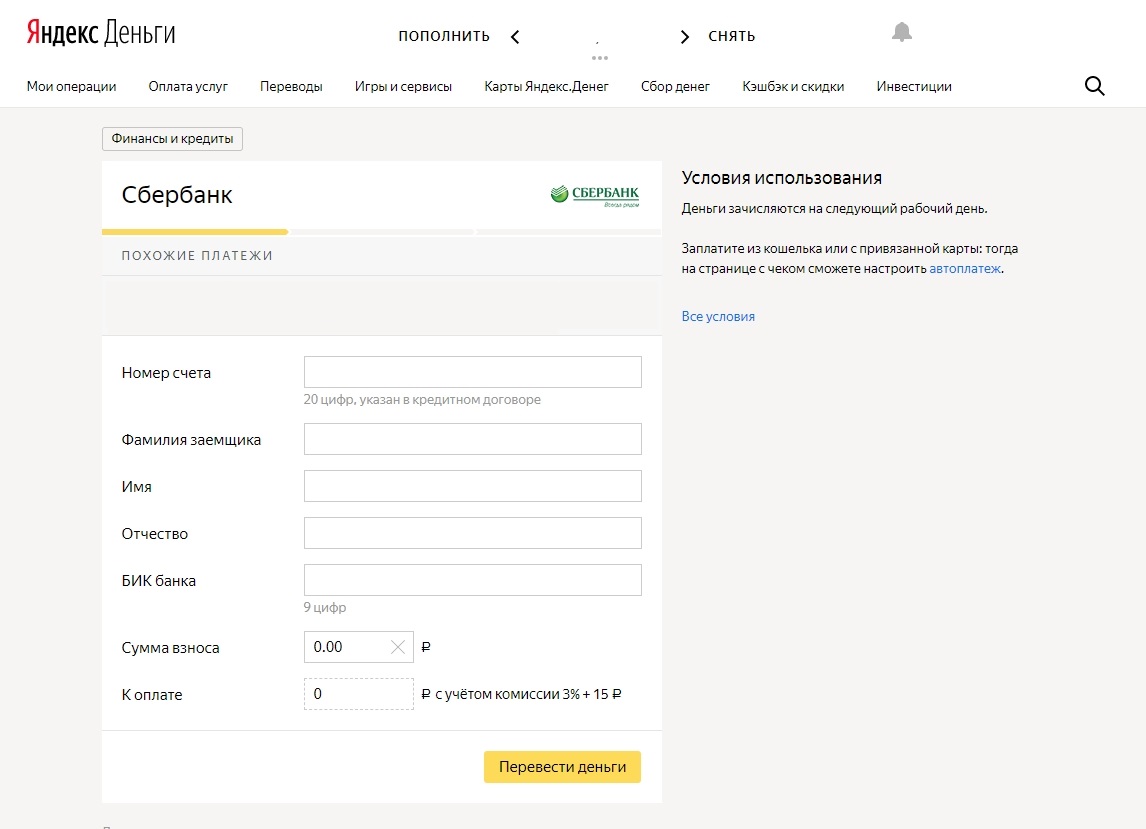Screen dimensions: 1146x829
Task: Click the Фамилия заемщика input field
Action: tap(472, 439)
